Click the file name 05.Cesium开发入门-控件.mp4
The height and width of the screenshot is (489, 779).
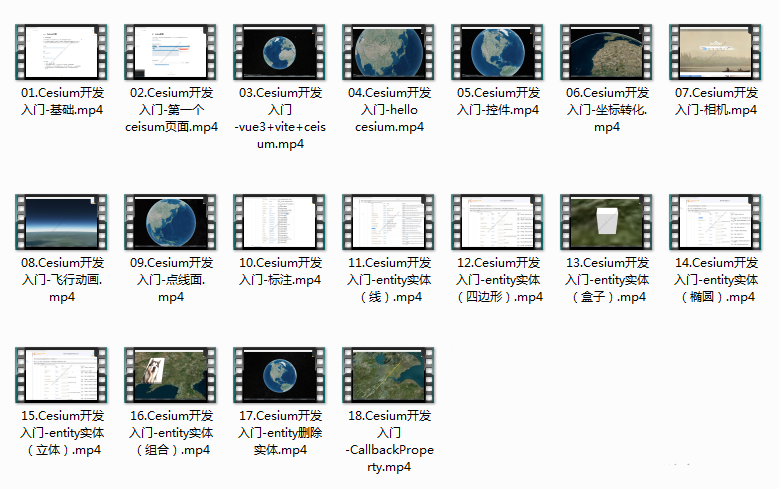(x=498, y=101)
